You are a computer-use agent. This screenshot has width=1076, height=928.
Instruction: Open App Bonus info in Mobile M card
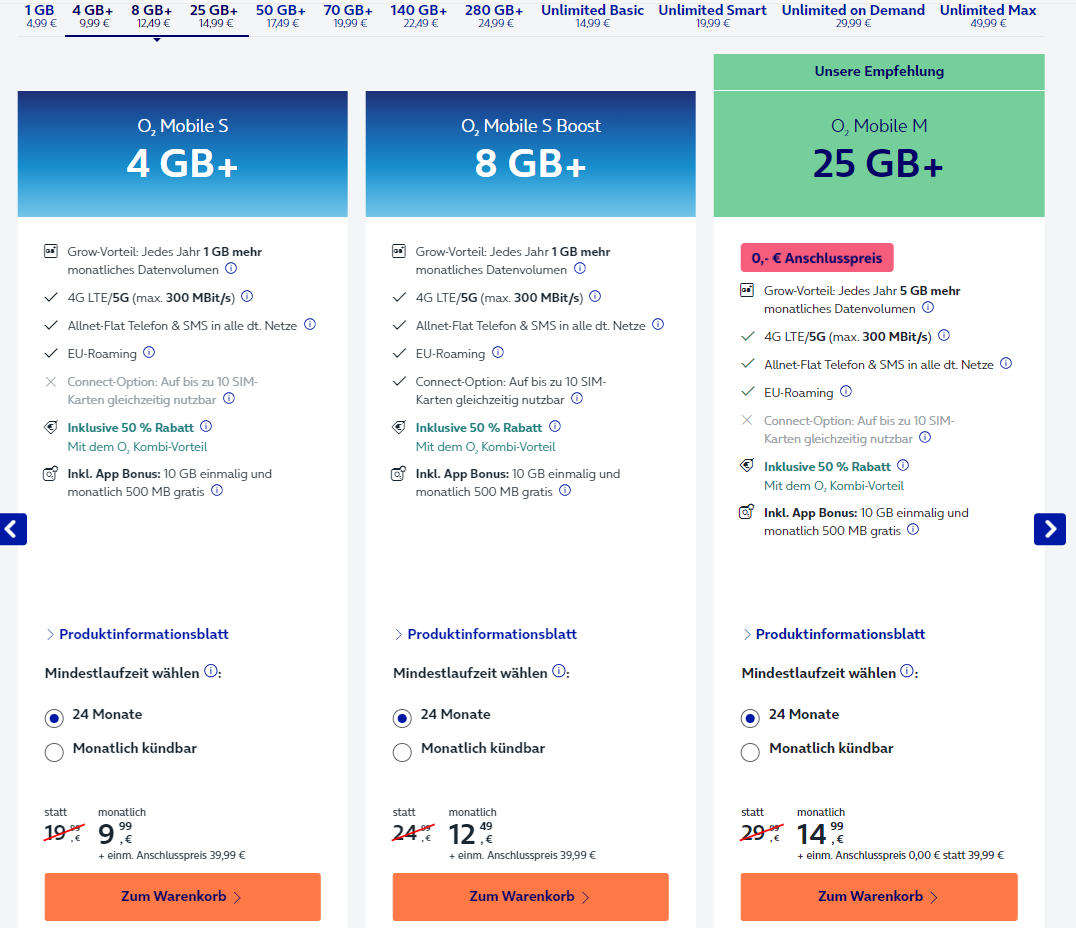point(913,529)
